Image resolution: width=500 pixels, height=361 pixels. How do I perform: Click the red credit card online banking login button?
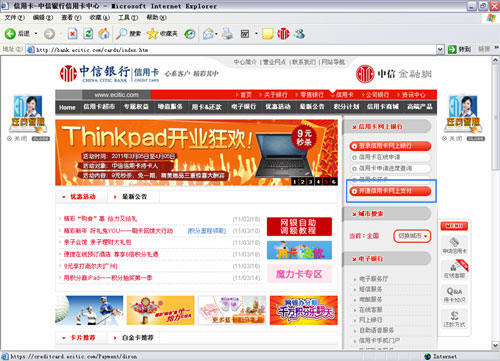pos(390,146)
